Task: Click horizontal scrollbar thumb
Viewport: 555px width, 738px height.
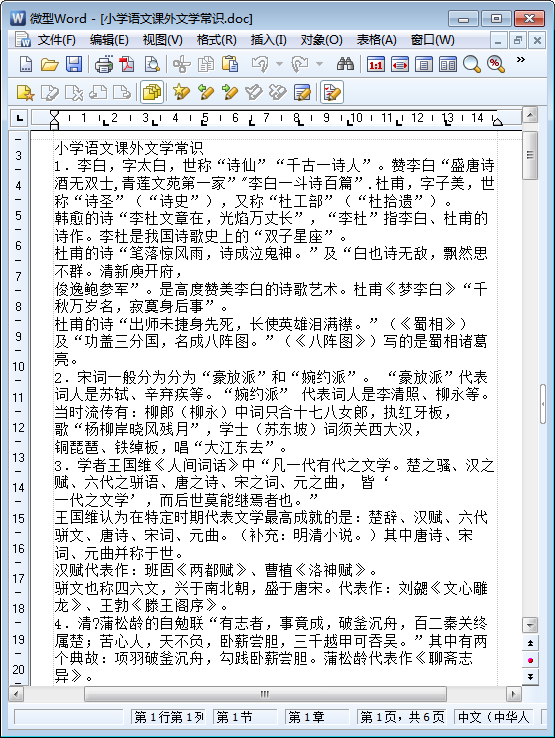Action: point(265,694)
